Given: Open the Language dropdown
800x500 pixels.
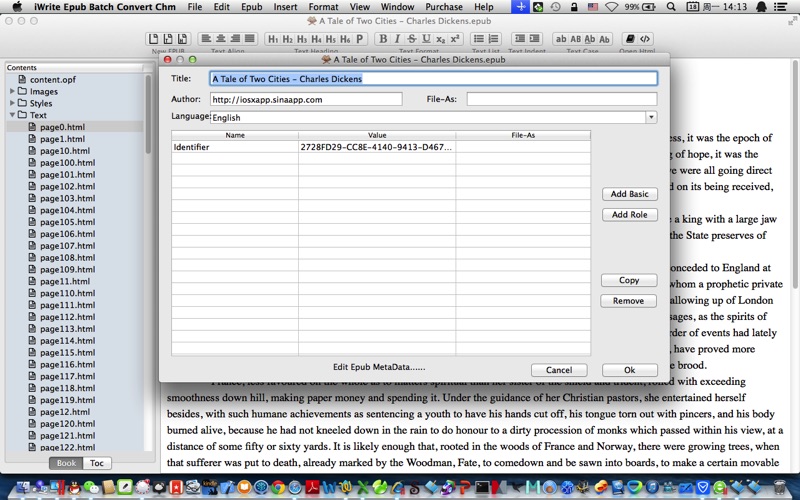Looking at the screenshot, I should (651, 117).
